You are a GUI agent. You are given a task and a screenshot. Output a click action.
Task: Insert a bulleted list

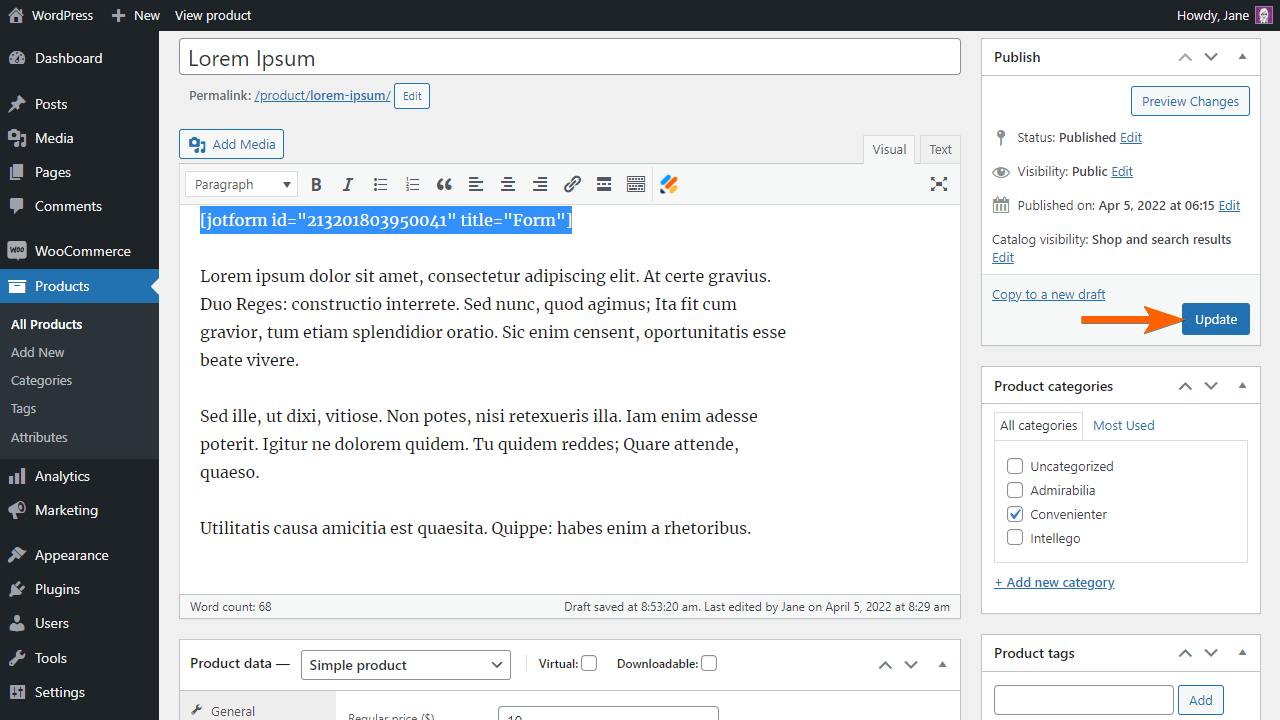click(380, 184)
